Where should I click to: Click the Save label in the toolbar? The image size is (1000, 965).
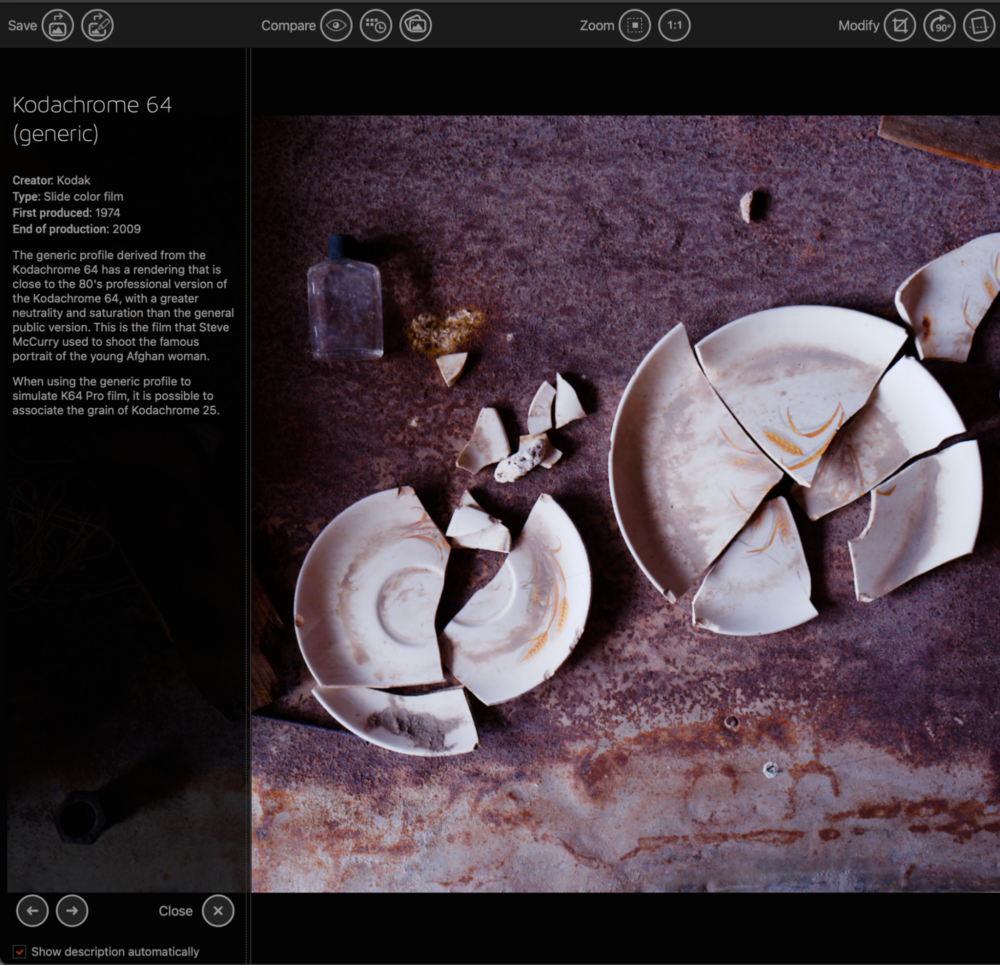pos(22,25)
